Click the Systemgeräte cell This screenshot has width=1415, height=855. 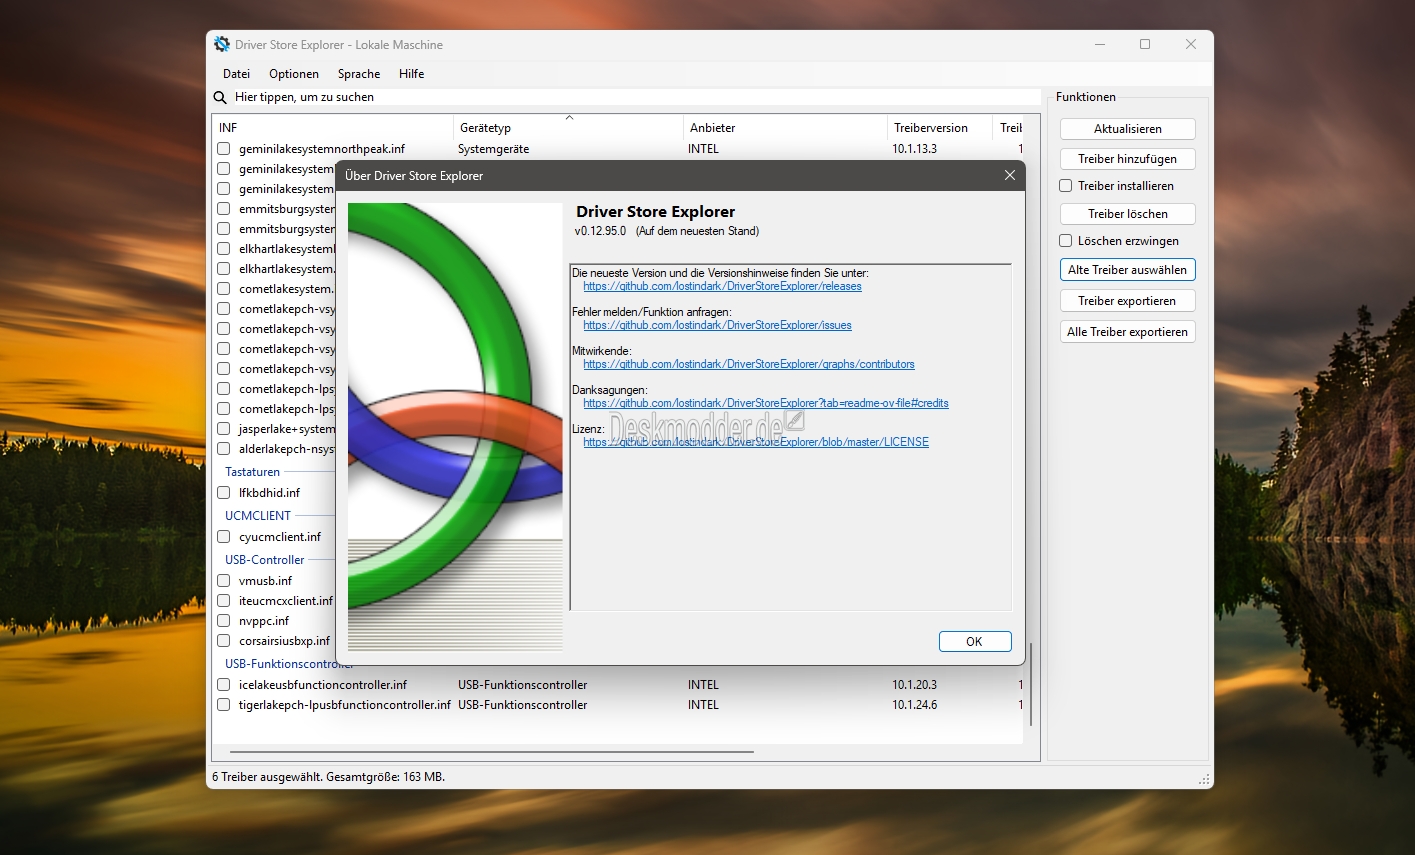[x=494, y=149]
